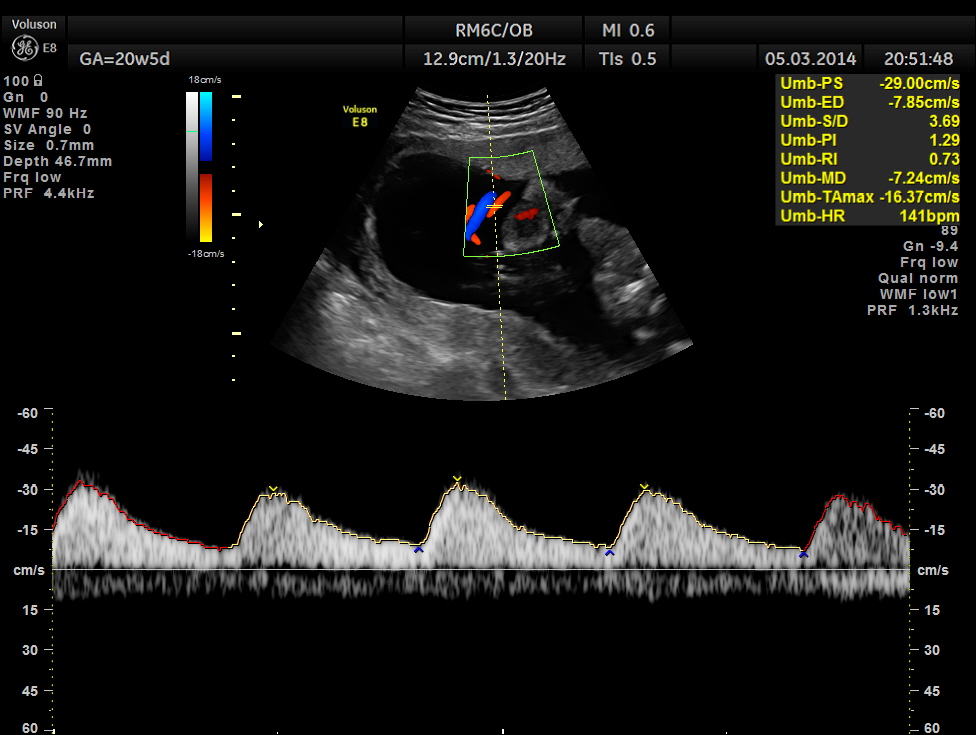
Task: Select the sample volume gate on the vessel
Action: click(x=493, y=205)
